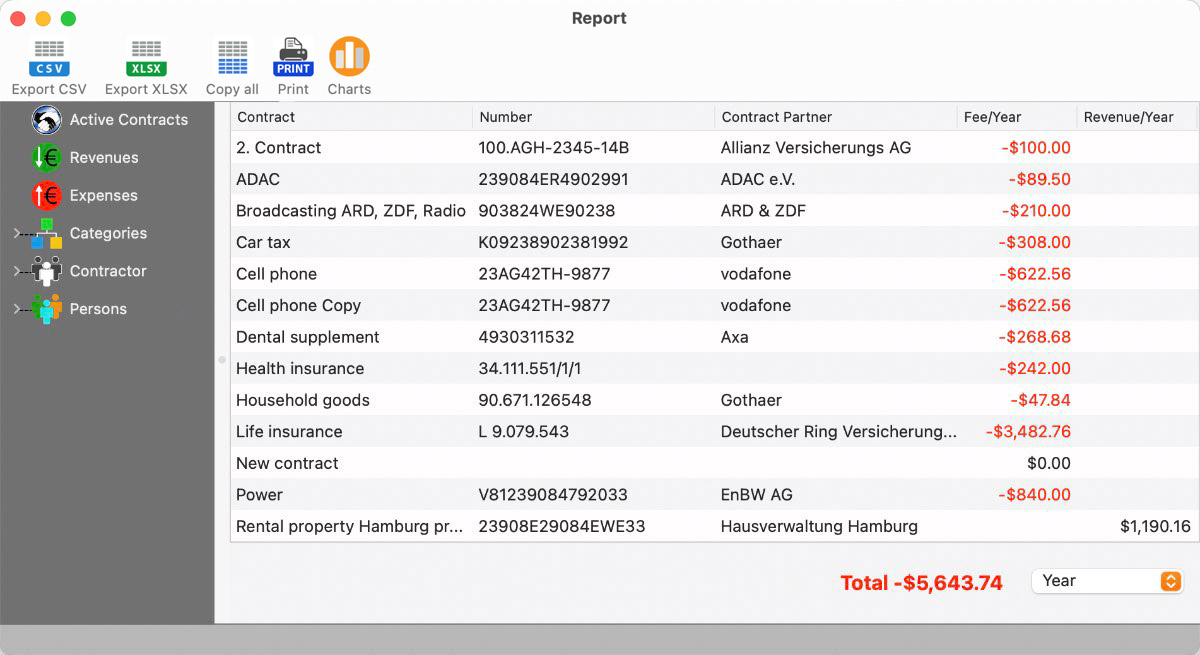Click the Export CSV toolbar icon

click(x=49, y=58)
